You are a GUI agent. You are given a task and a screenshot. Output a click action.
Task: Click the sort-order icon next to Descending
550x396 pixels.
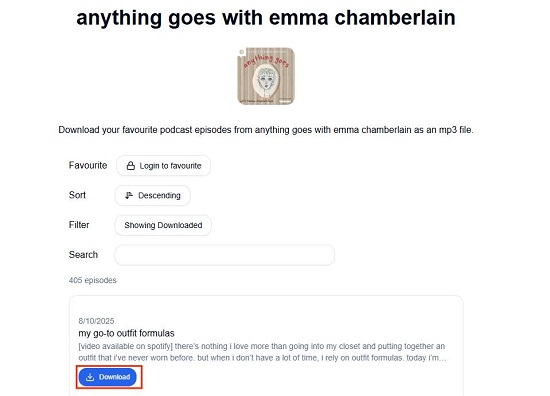[129, 195]
